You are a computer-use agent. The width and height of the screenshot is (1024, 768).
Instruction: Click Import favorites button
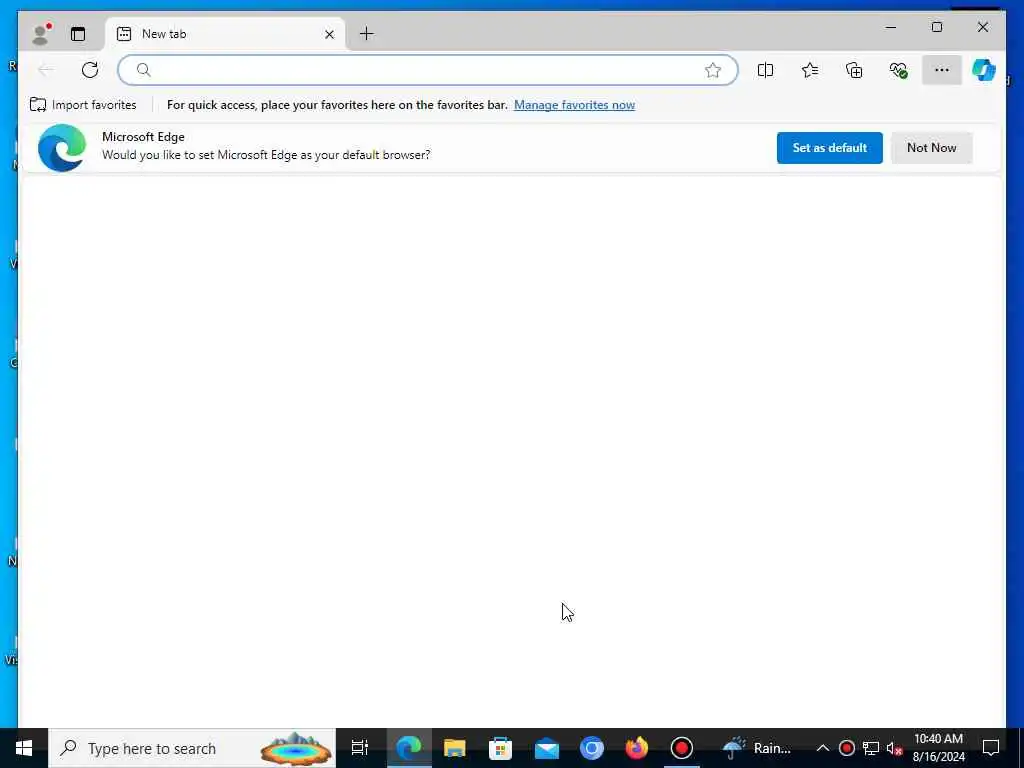pos(83,104)
